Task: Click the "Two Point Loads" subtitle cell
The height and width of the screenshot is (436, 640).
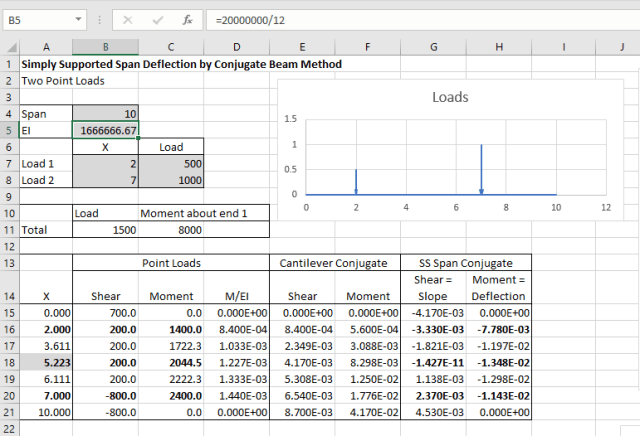Action: [62, 80]
